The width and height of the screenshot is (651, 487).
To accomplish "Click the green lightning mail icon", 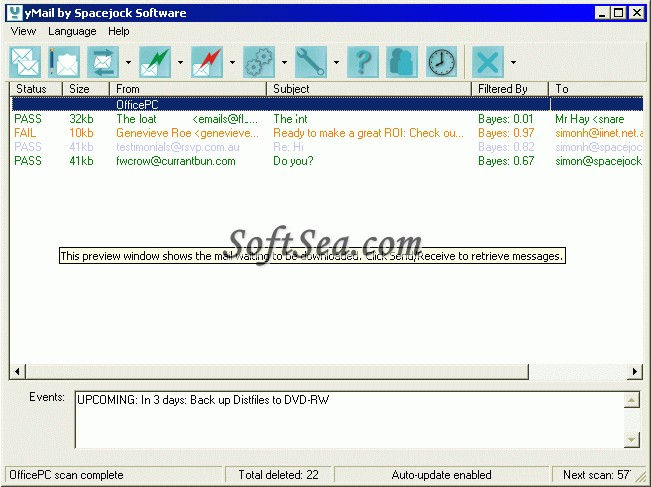I will tap(155, 62).
